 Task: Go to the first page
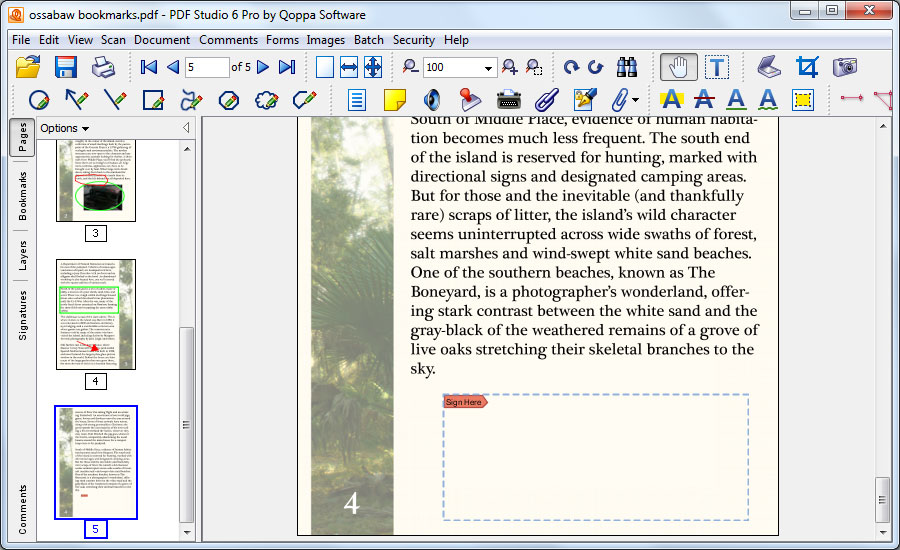click(149, 67)
